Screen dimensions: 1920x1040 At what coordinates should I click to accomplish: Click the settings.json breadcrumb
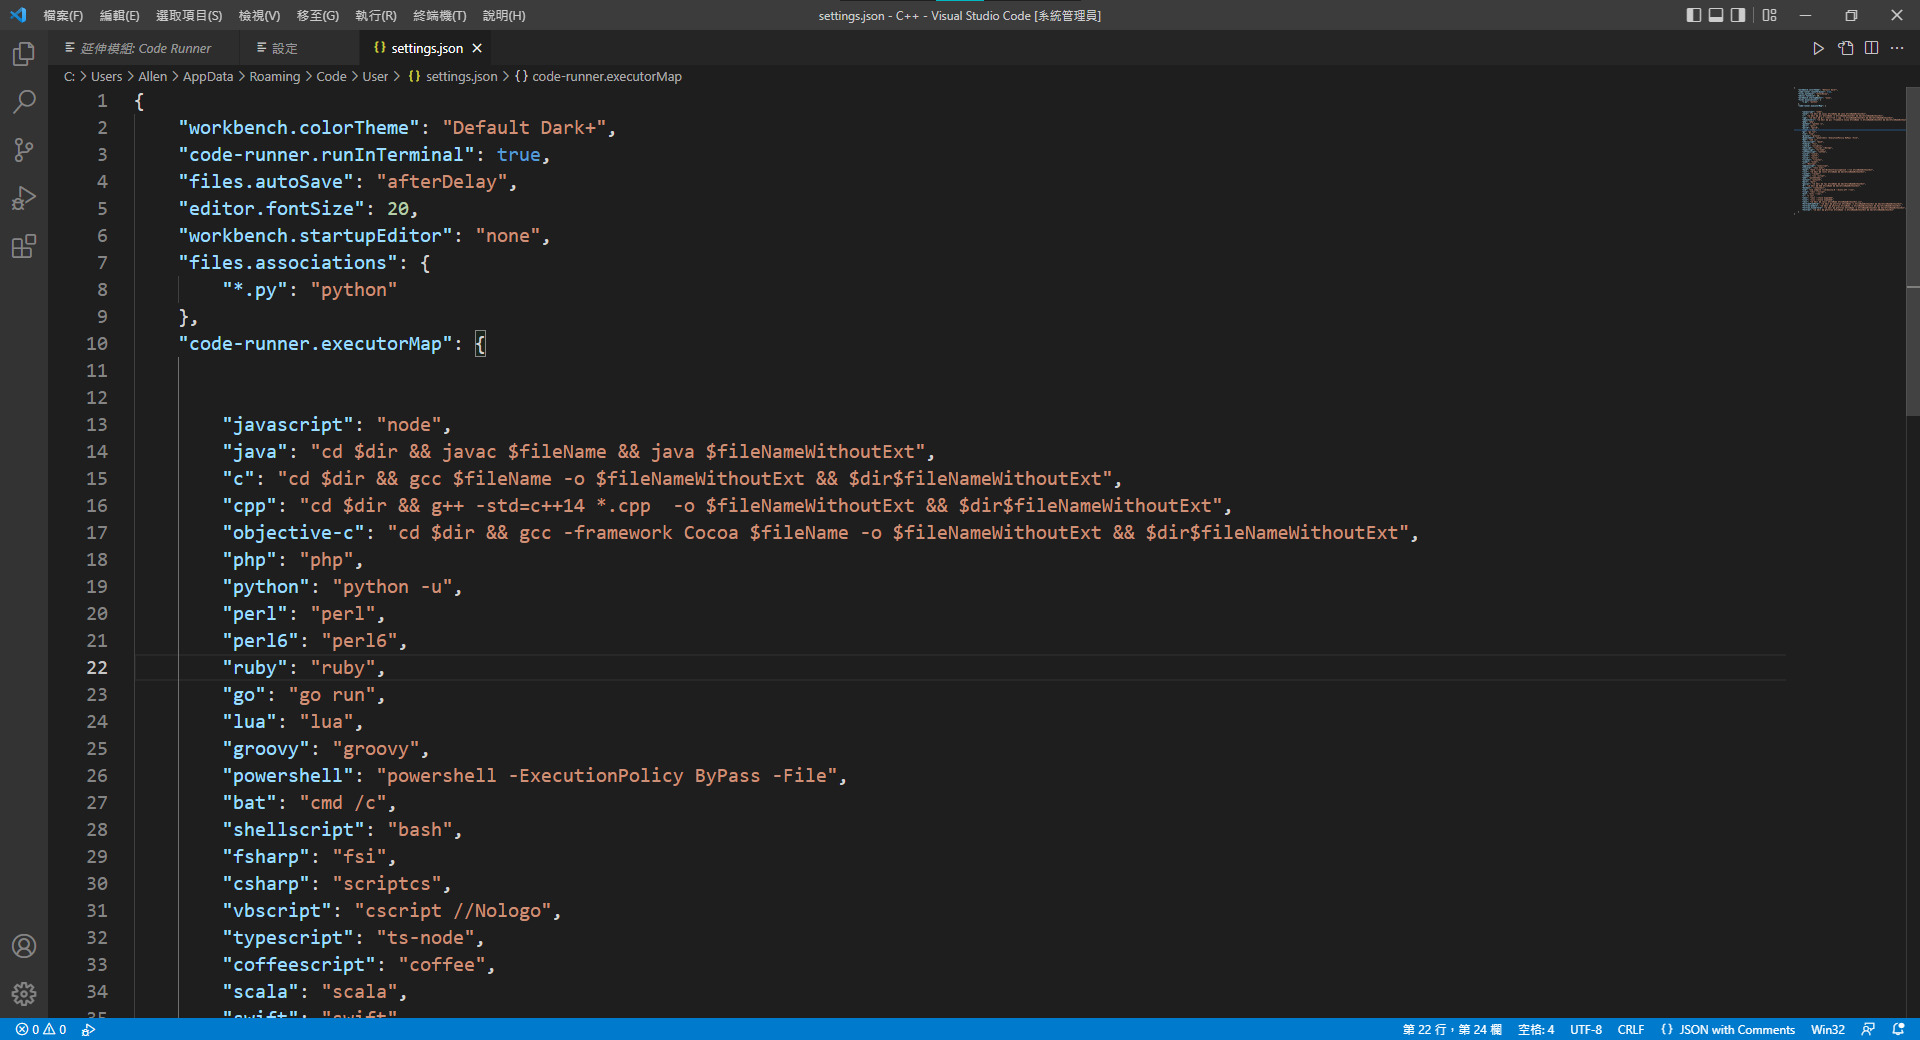coord(453,76)
